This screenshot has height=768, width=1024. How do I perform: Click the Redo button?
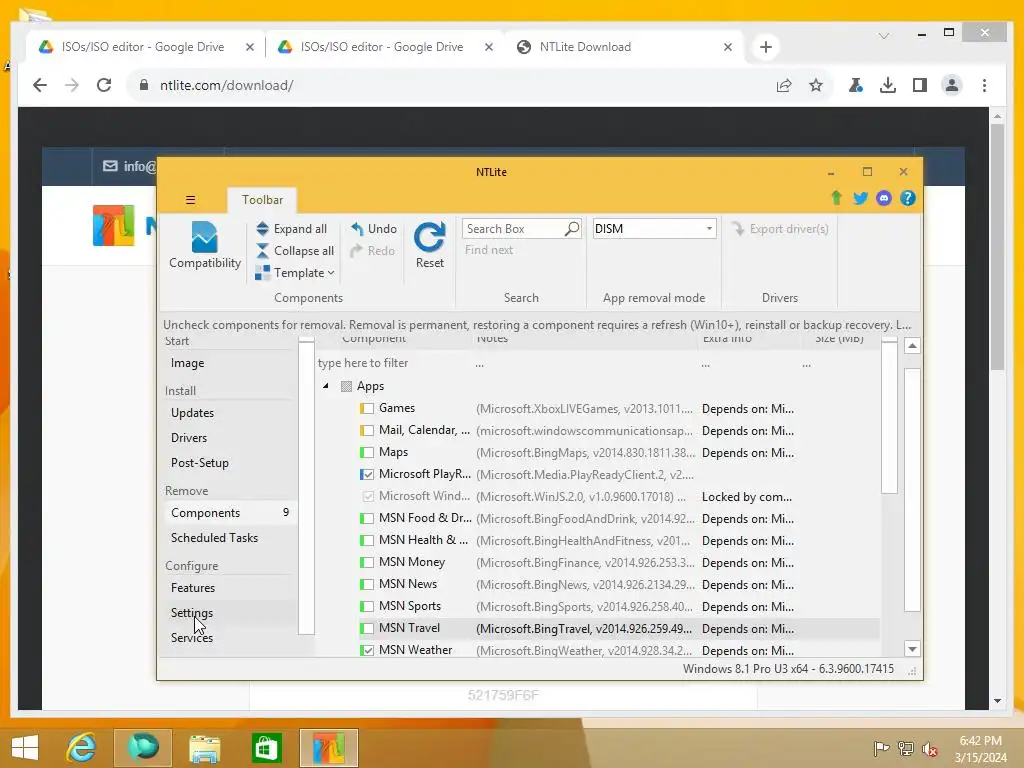372,251
